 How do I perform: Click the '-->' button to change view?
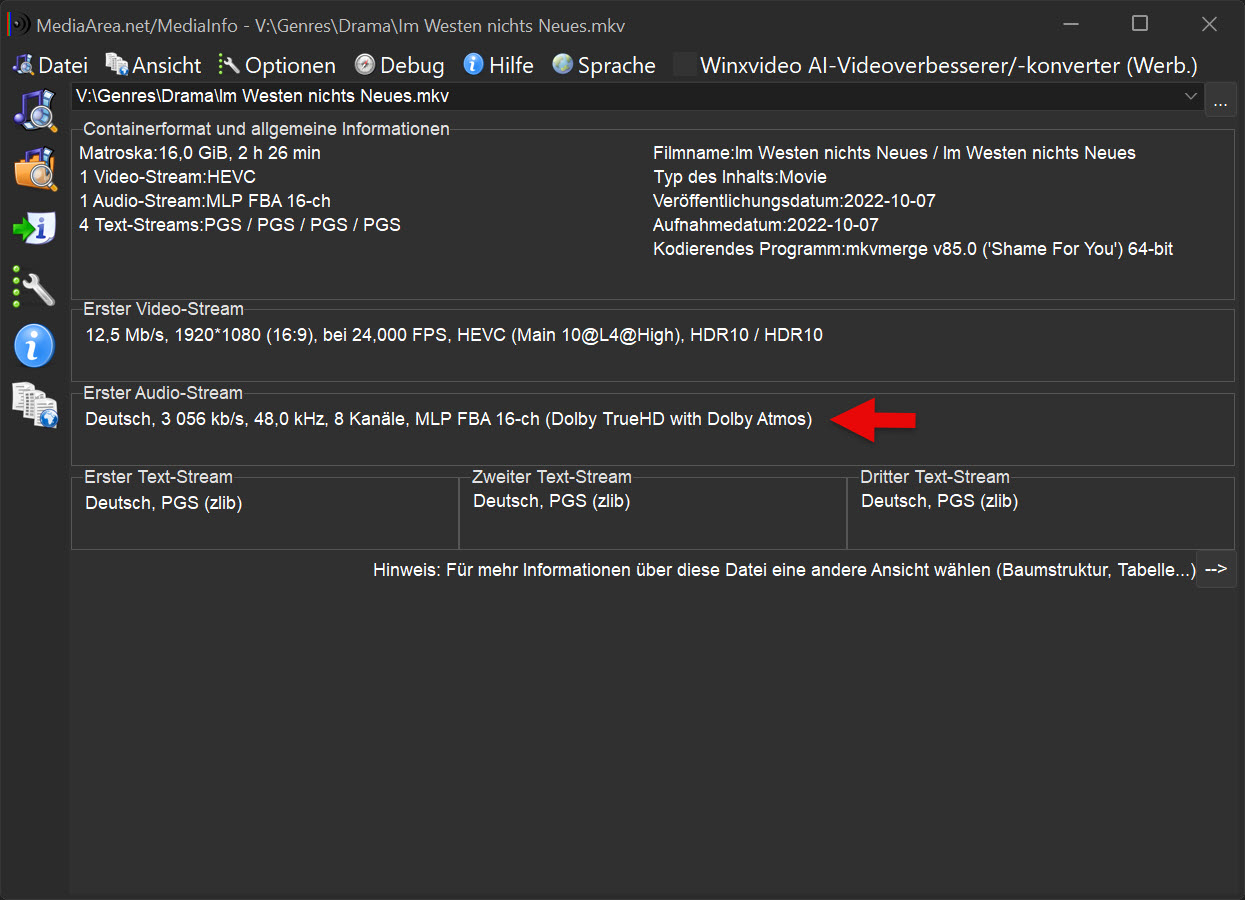[1216, 569]
